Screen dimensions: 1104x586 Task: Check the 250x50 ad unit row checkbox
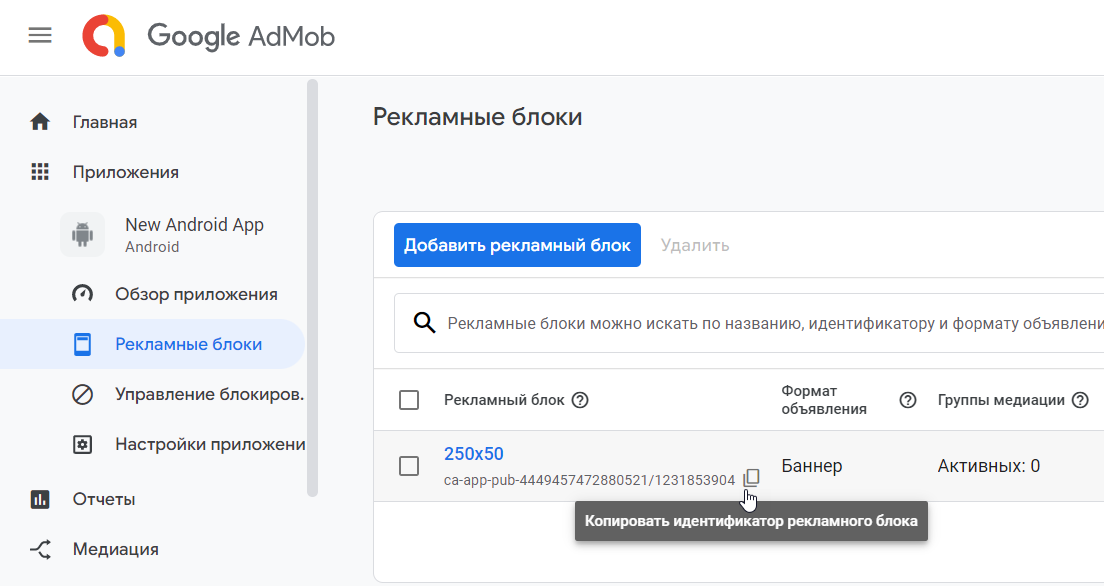(x=409, y=466)
